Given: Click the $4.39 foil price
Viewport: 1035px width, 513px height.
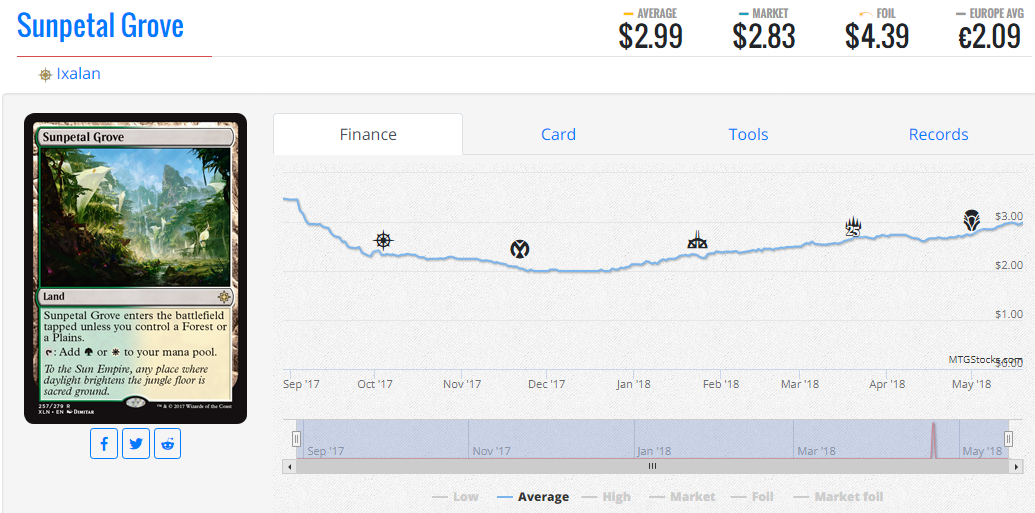Looking at the screenshot, I should tap(877, 36).
